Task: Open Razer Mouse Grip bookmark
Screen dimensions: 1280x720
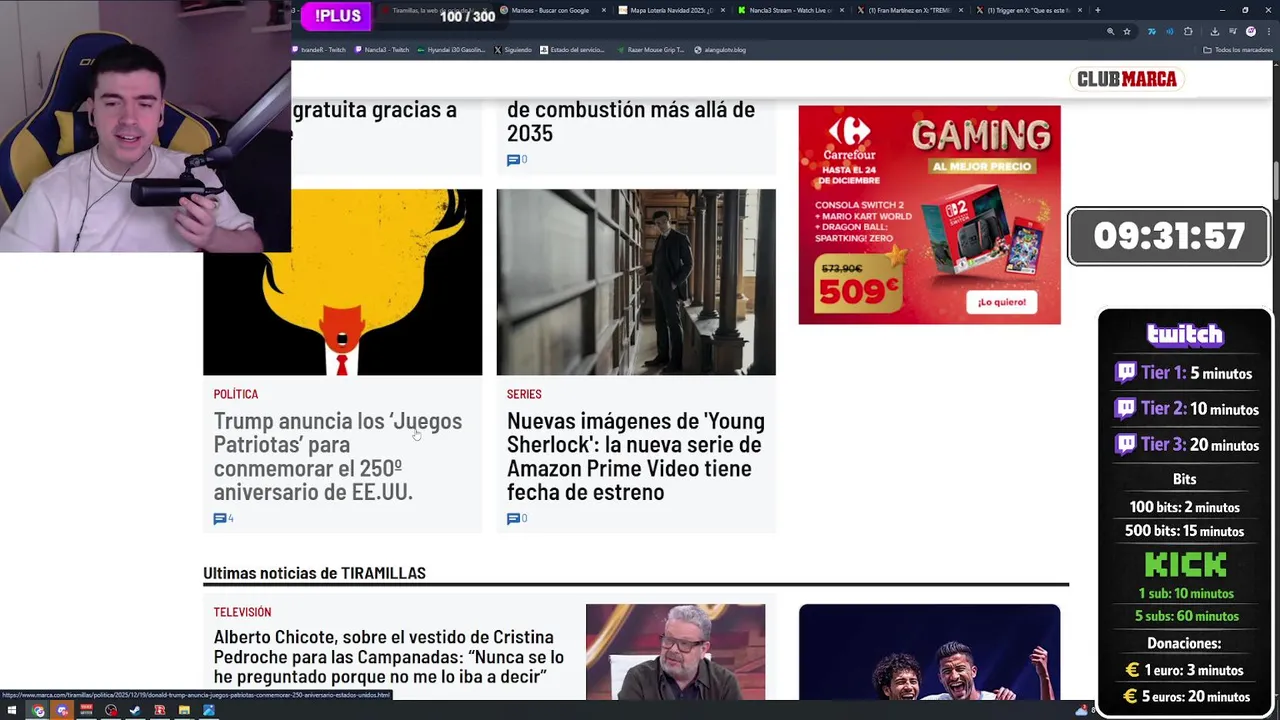Action: [x=650, y=49]
